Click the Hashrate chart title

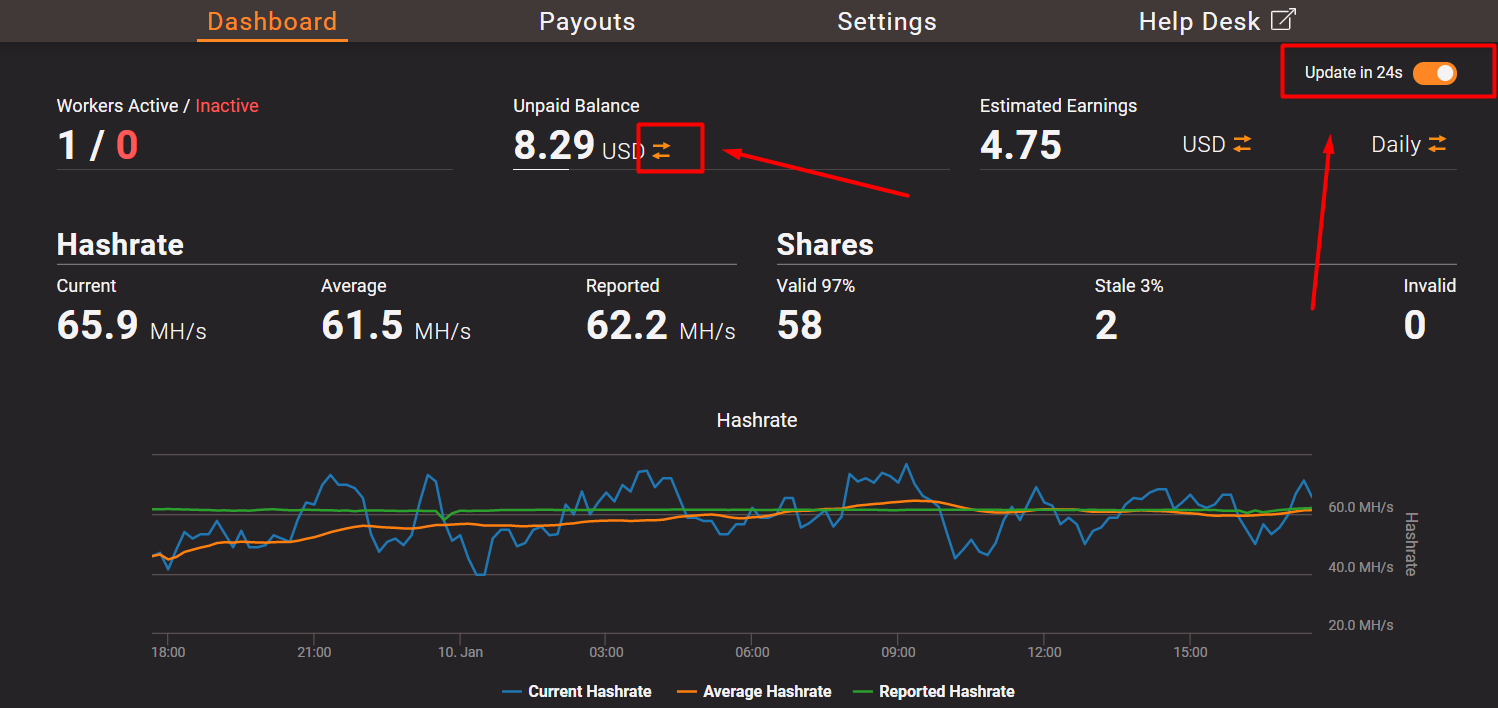(757, 421)
